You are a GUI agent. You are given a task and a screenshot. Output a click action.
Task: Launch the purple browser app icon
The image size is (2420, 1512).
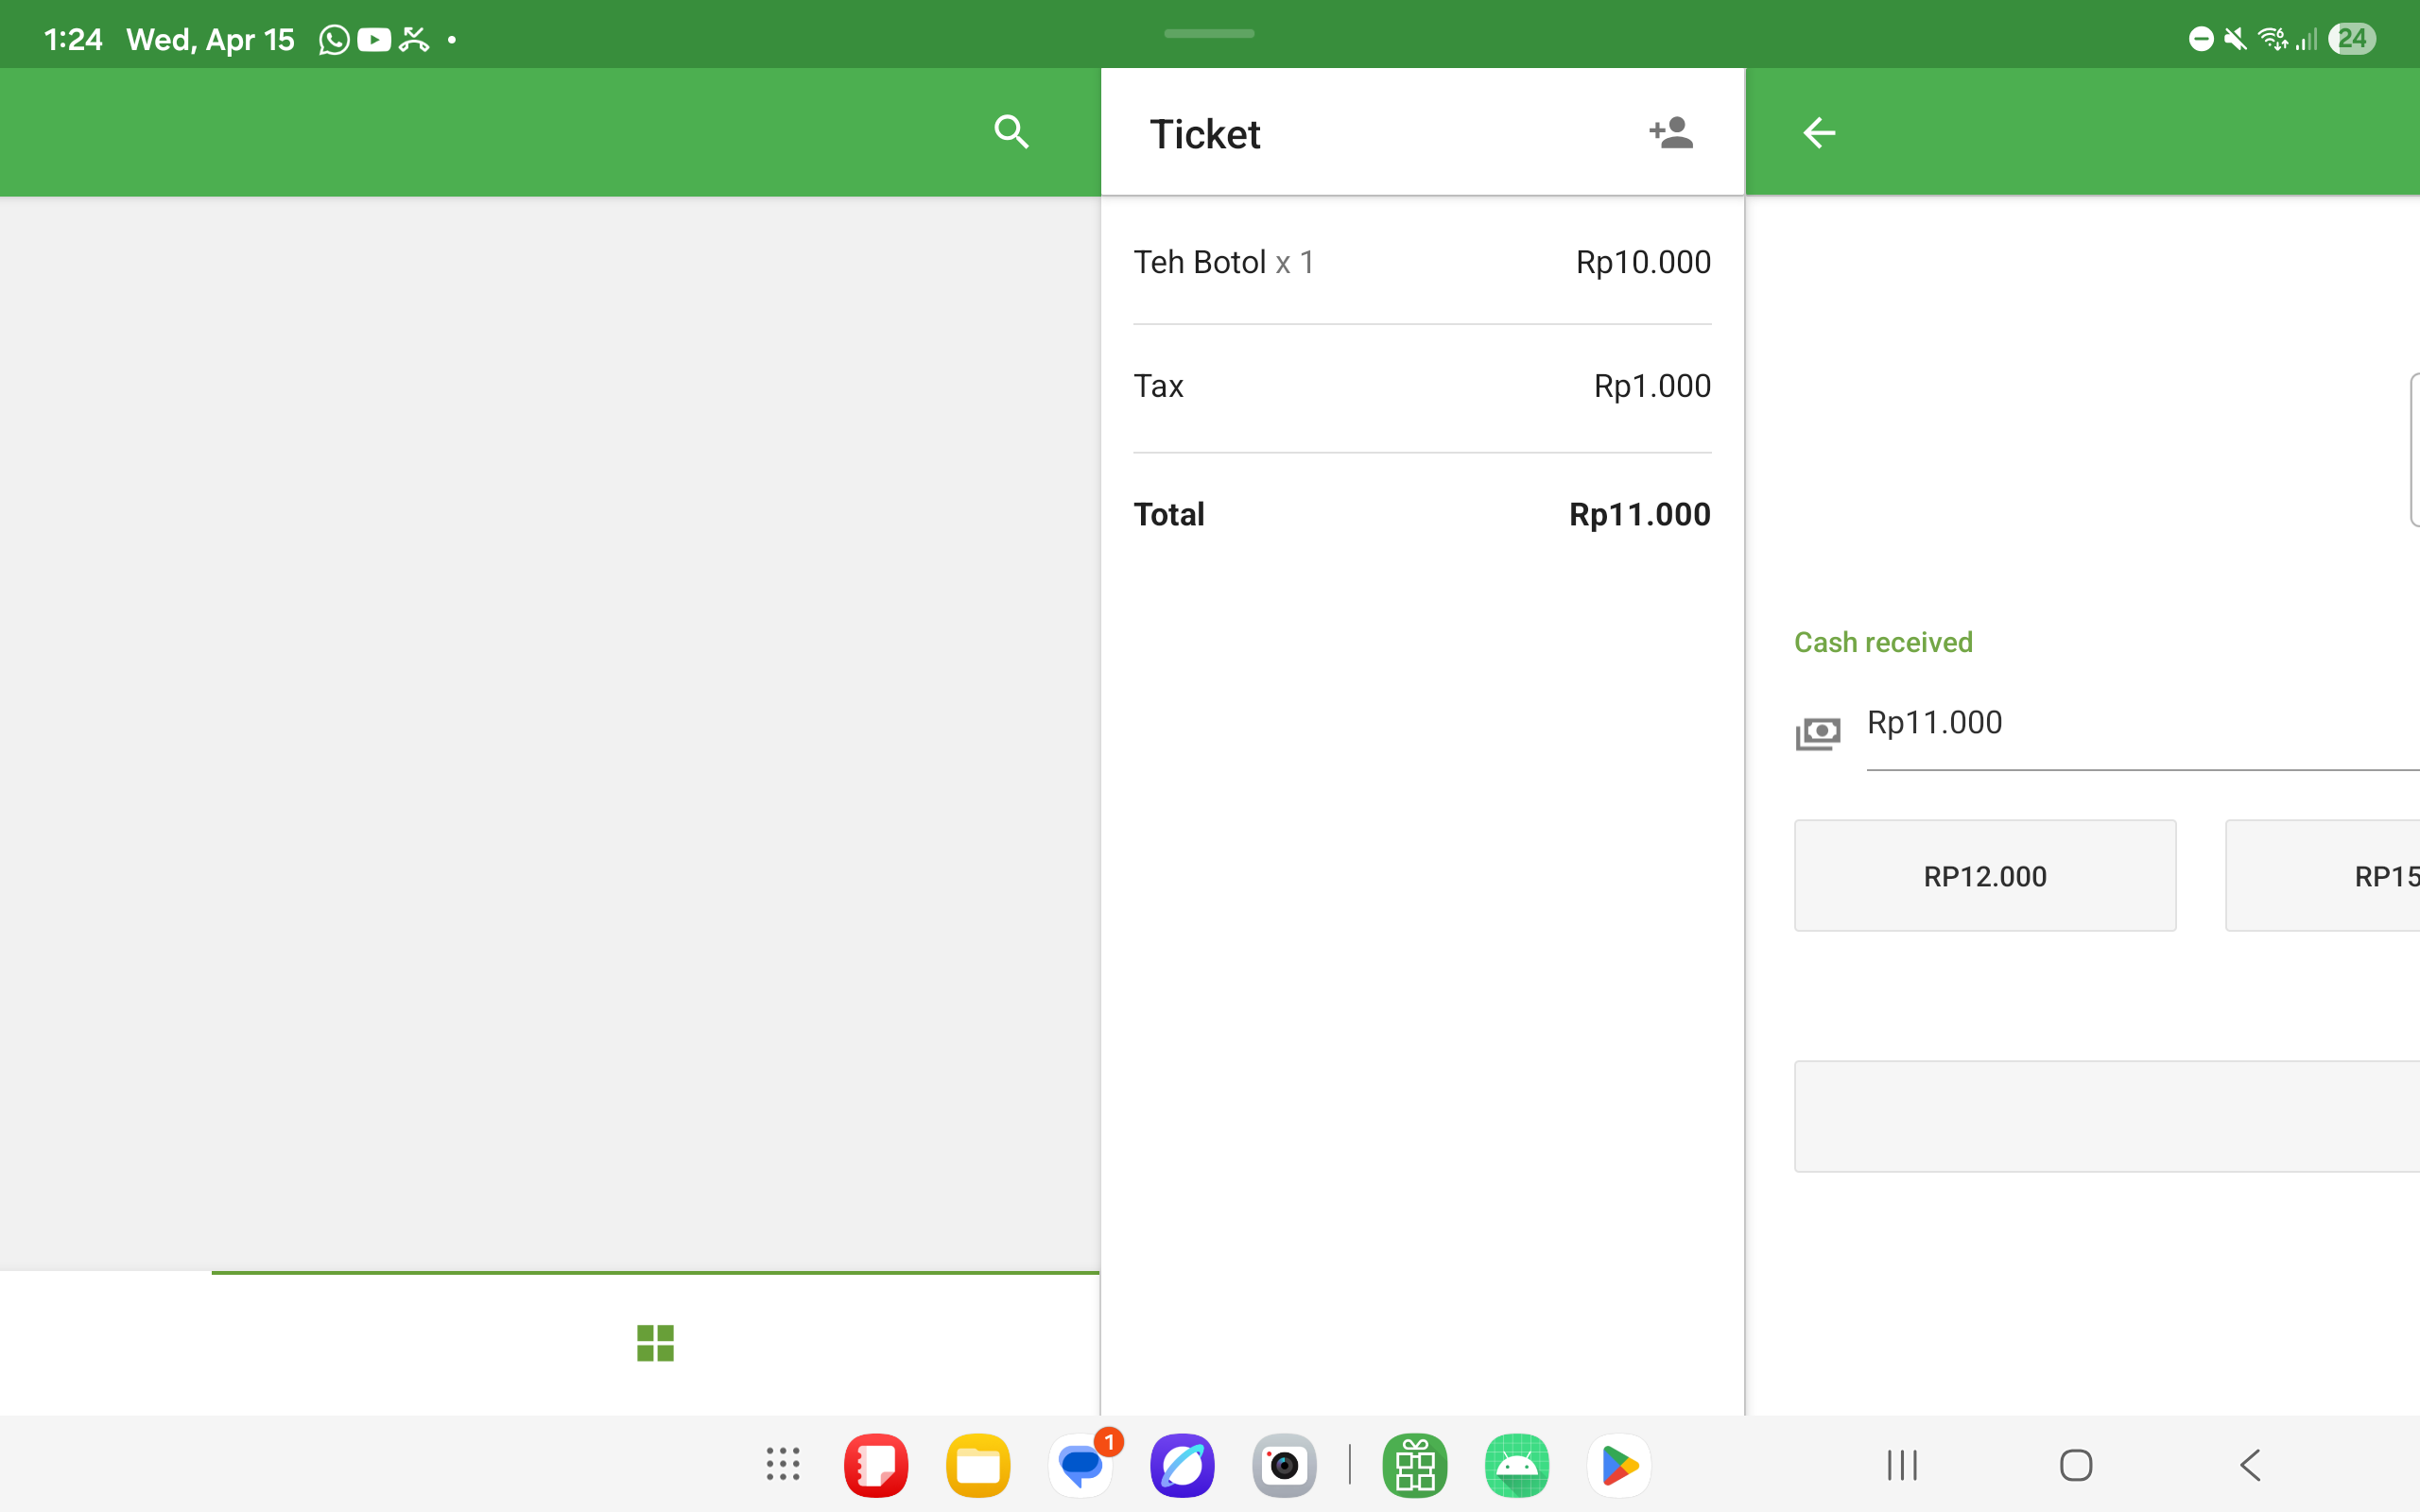click(1182, 1465)
